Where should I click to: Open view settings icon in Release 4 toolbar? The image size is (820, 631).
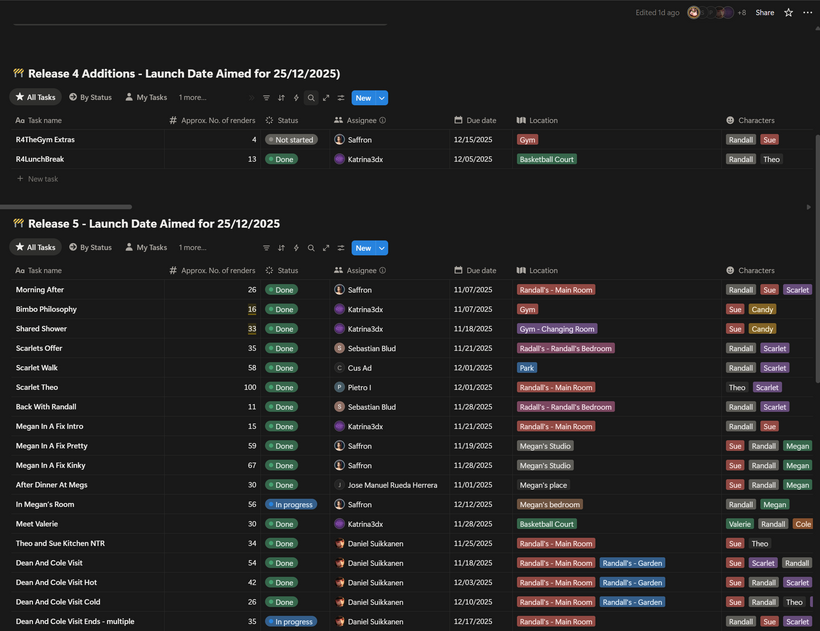coord(341,98)
